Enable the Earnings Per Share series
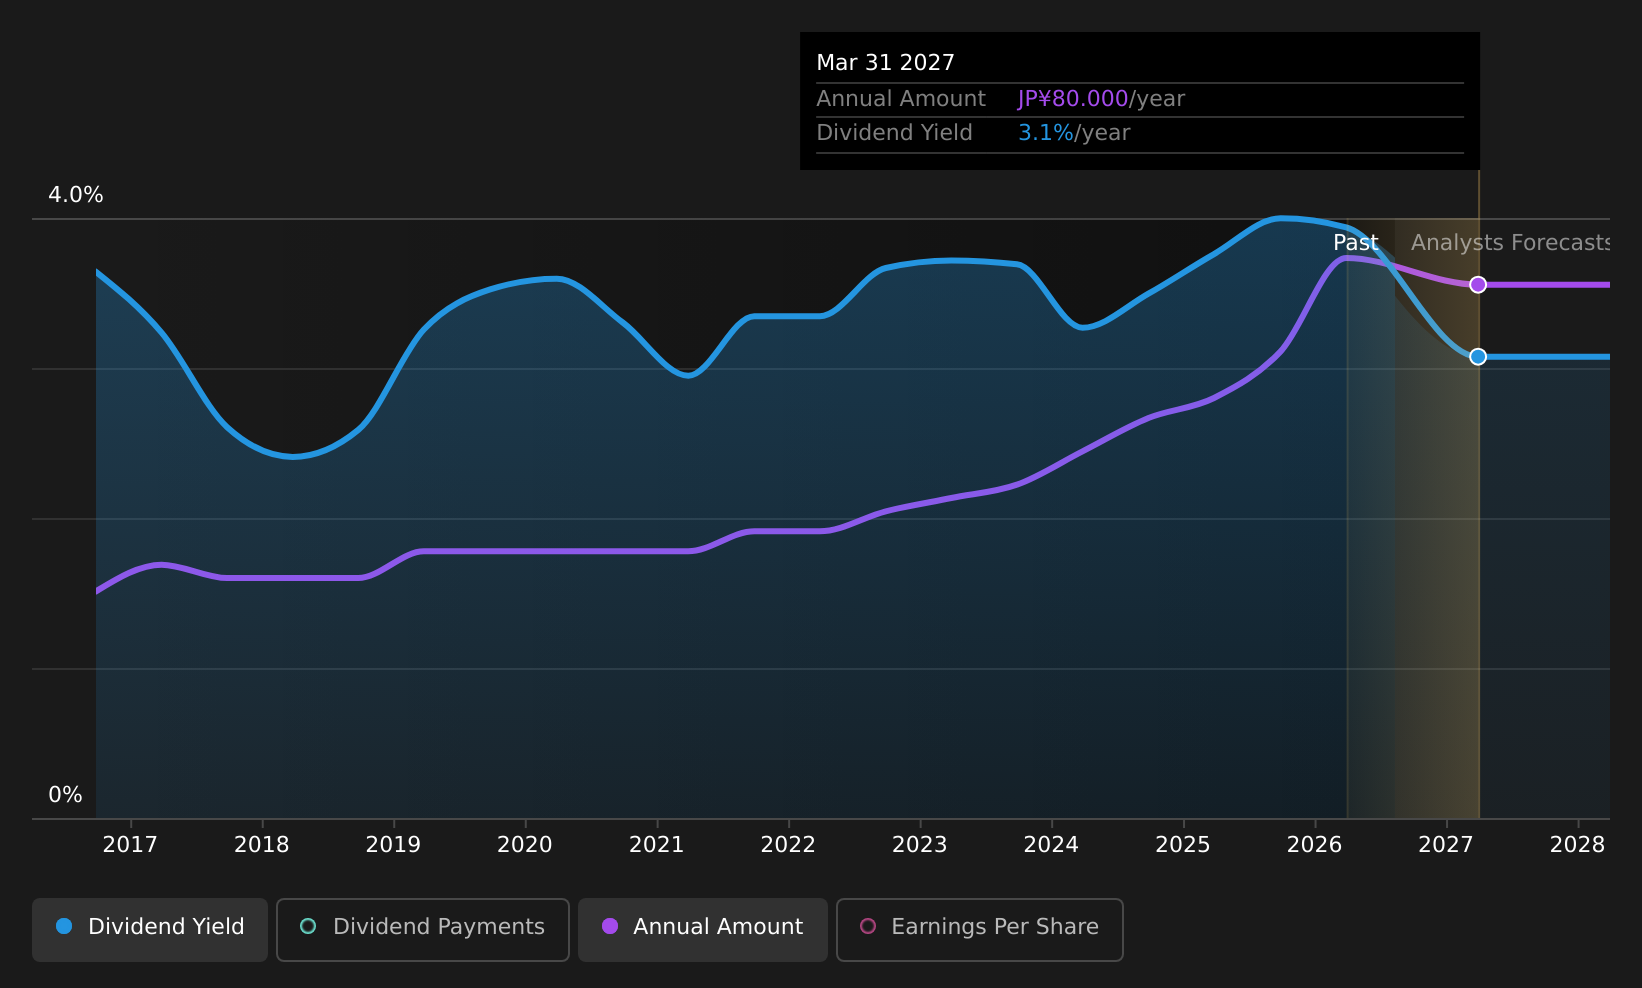1642x988 pixels. (x=980, y=929)
